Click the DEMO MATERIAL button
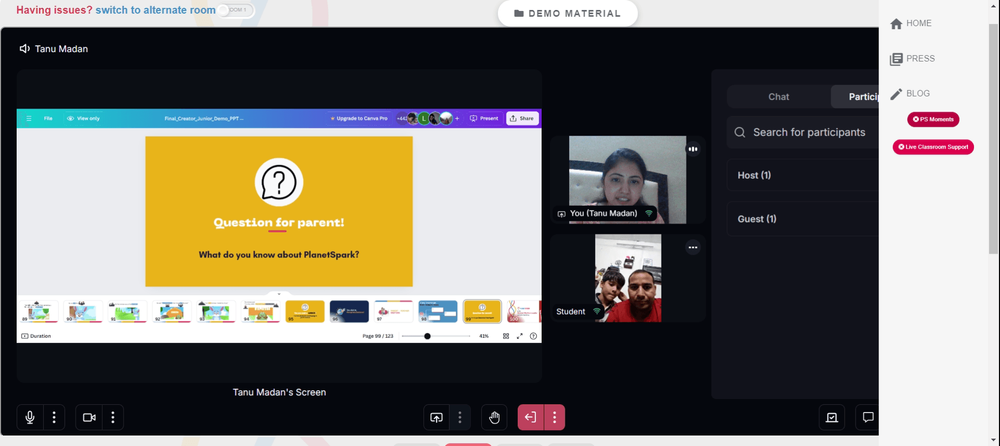The width and height of the screenshot is (1000, 446). (568, 13)
